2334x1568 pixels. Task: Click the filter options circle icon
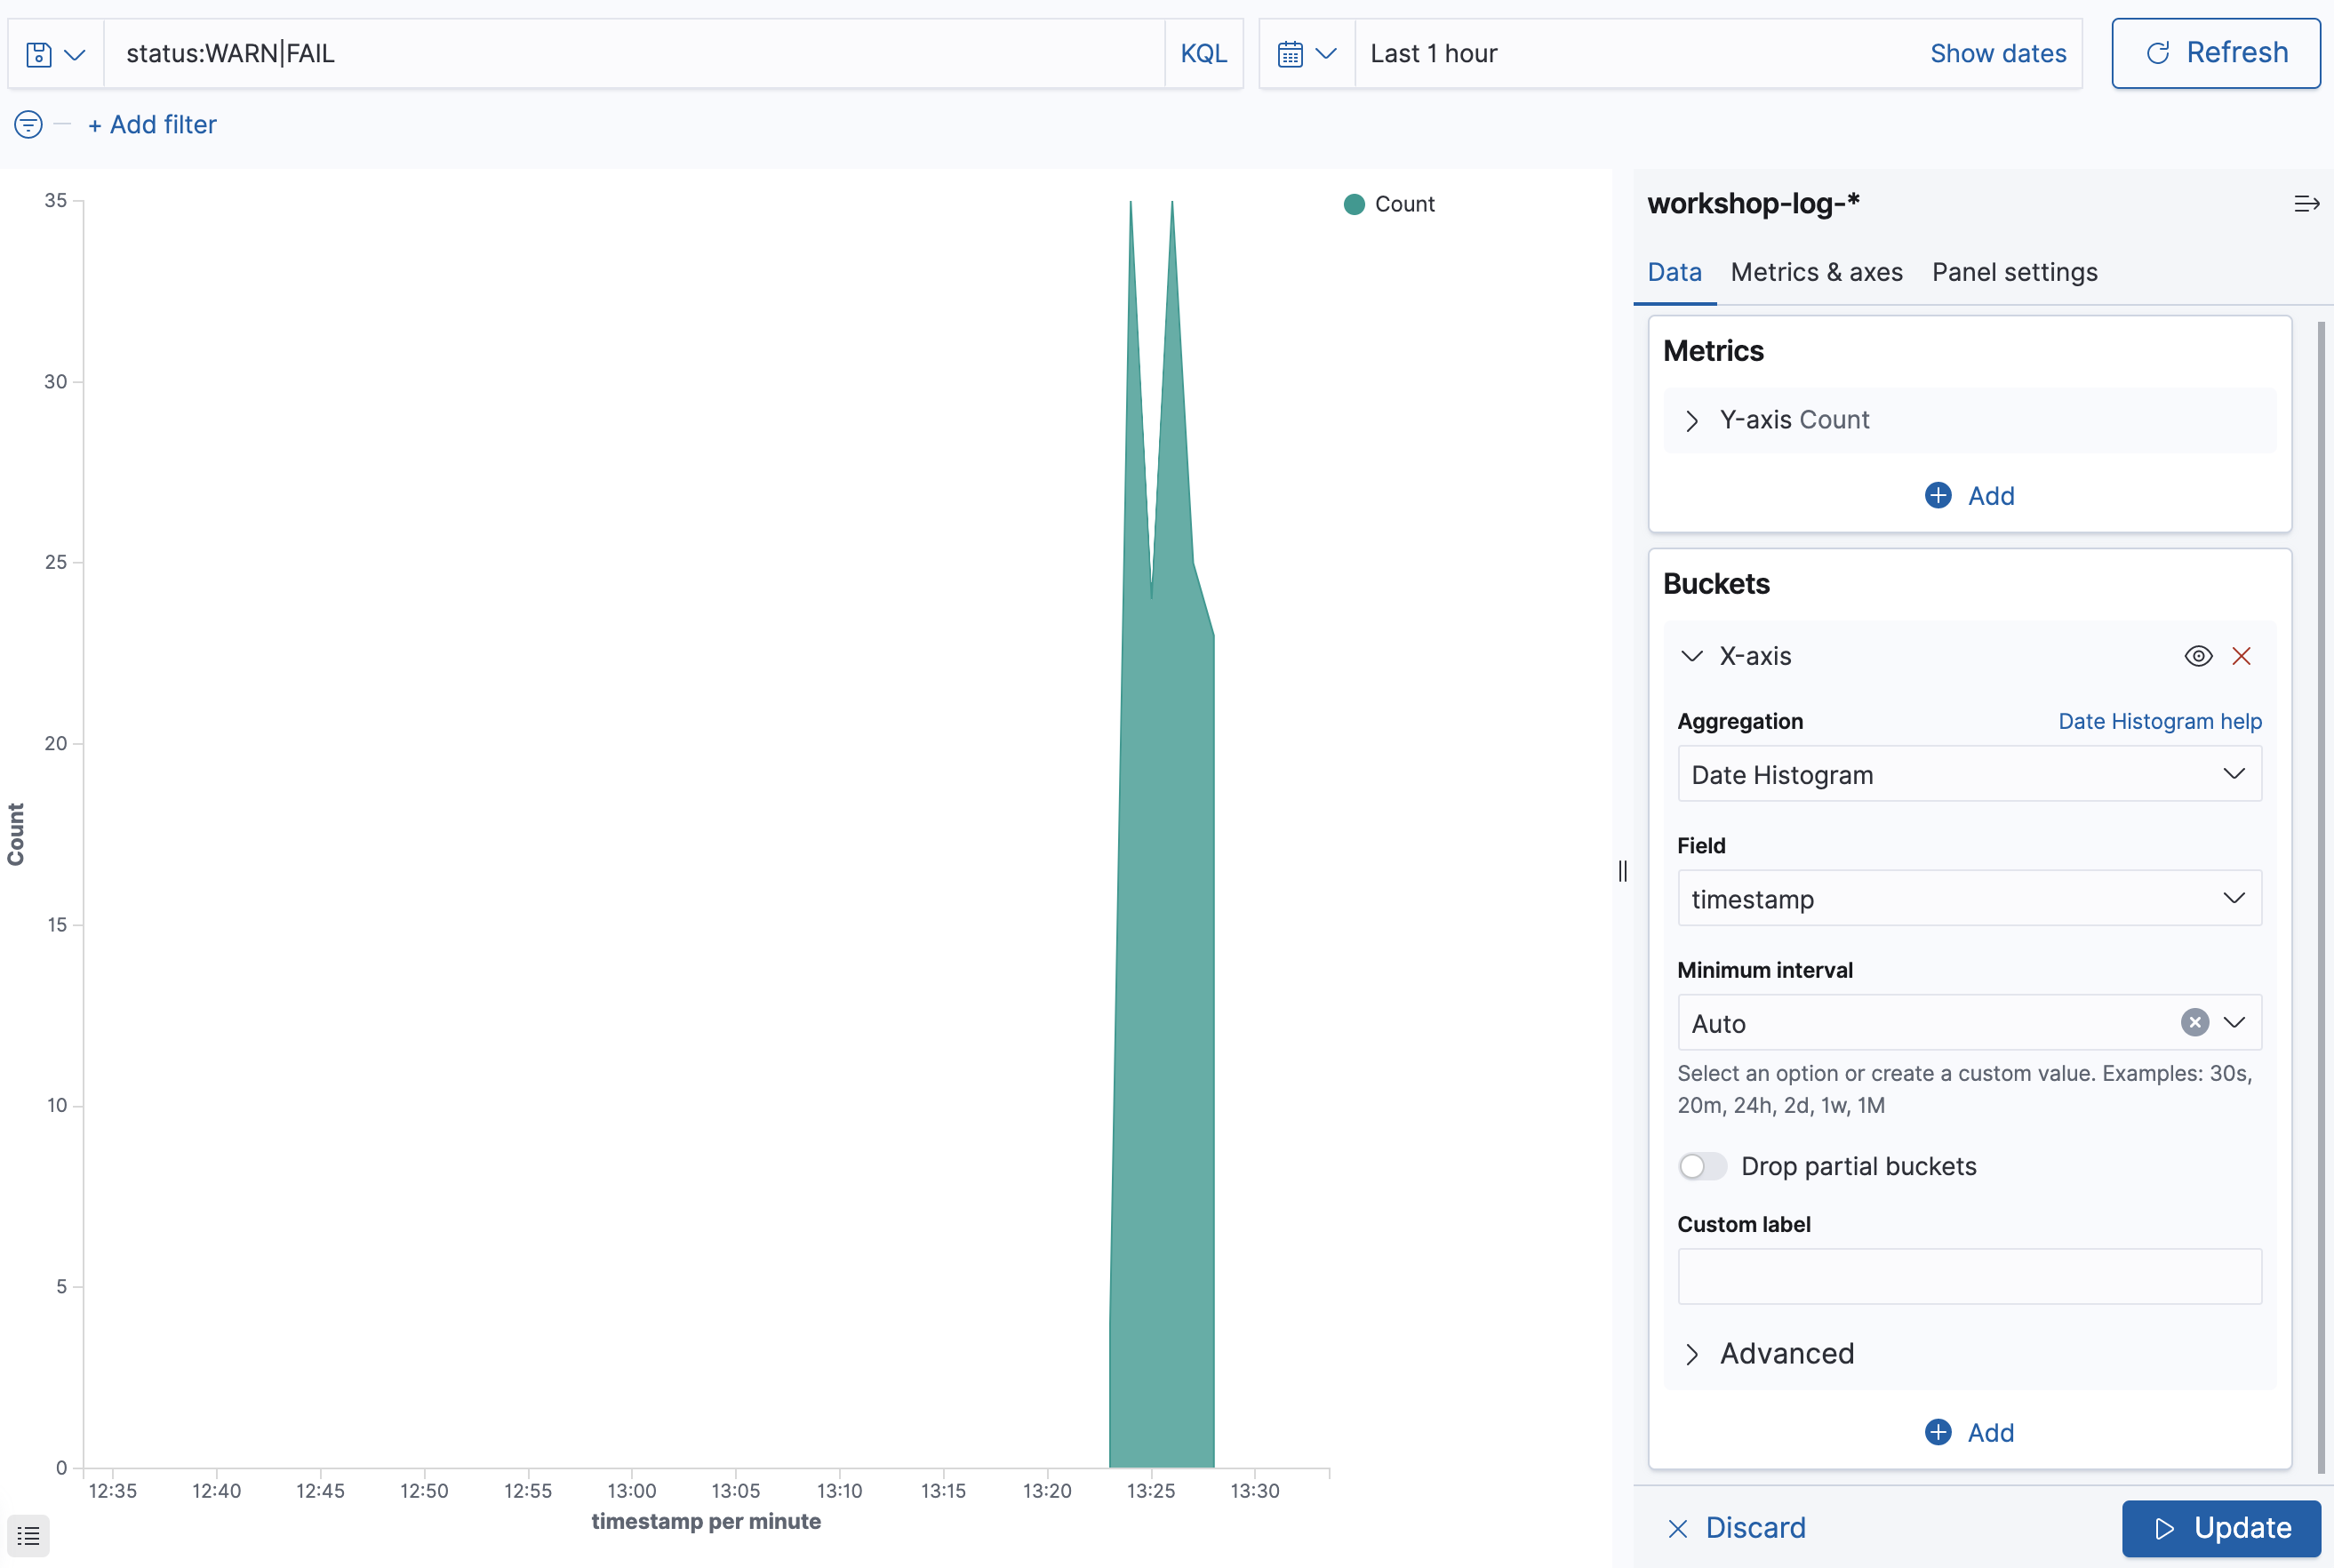[28, 125]
